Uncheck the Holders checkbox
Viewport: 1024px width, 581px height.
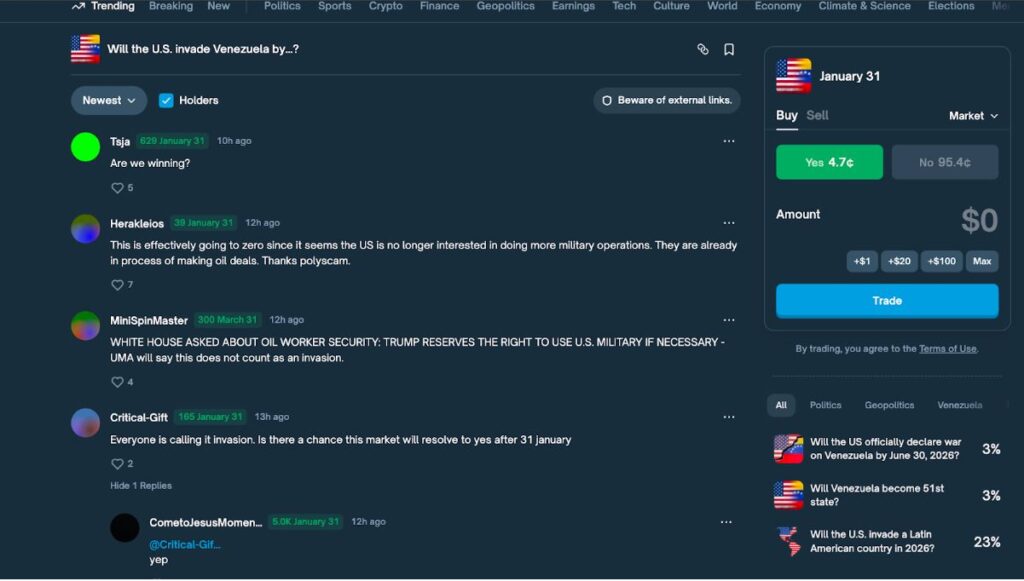coord(166,101)
